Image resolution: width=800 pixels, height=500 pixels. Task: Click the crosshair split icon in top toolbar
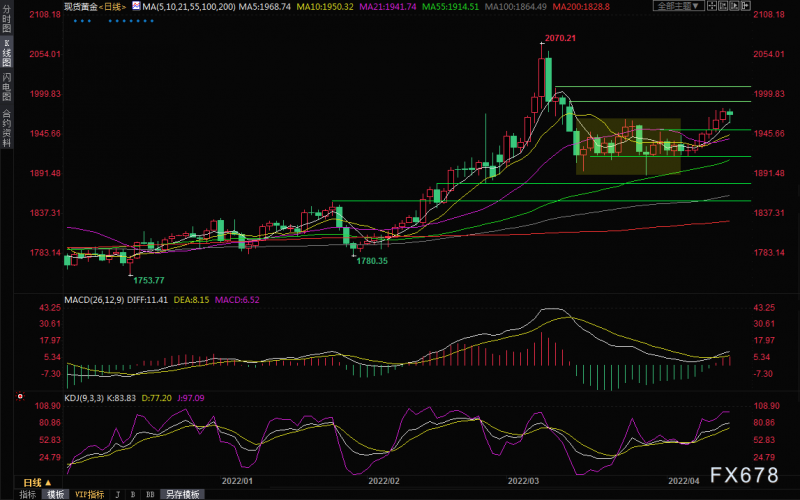(712, 6)
